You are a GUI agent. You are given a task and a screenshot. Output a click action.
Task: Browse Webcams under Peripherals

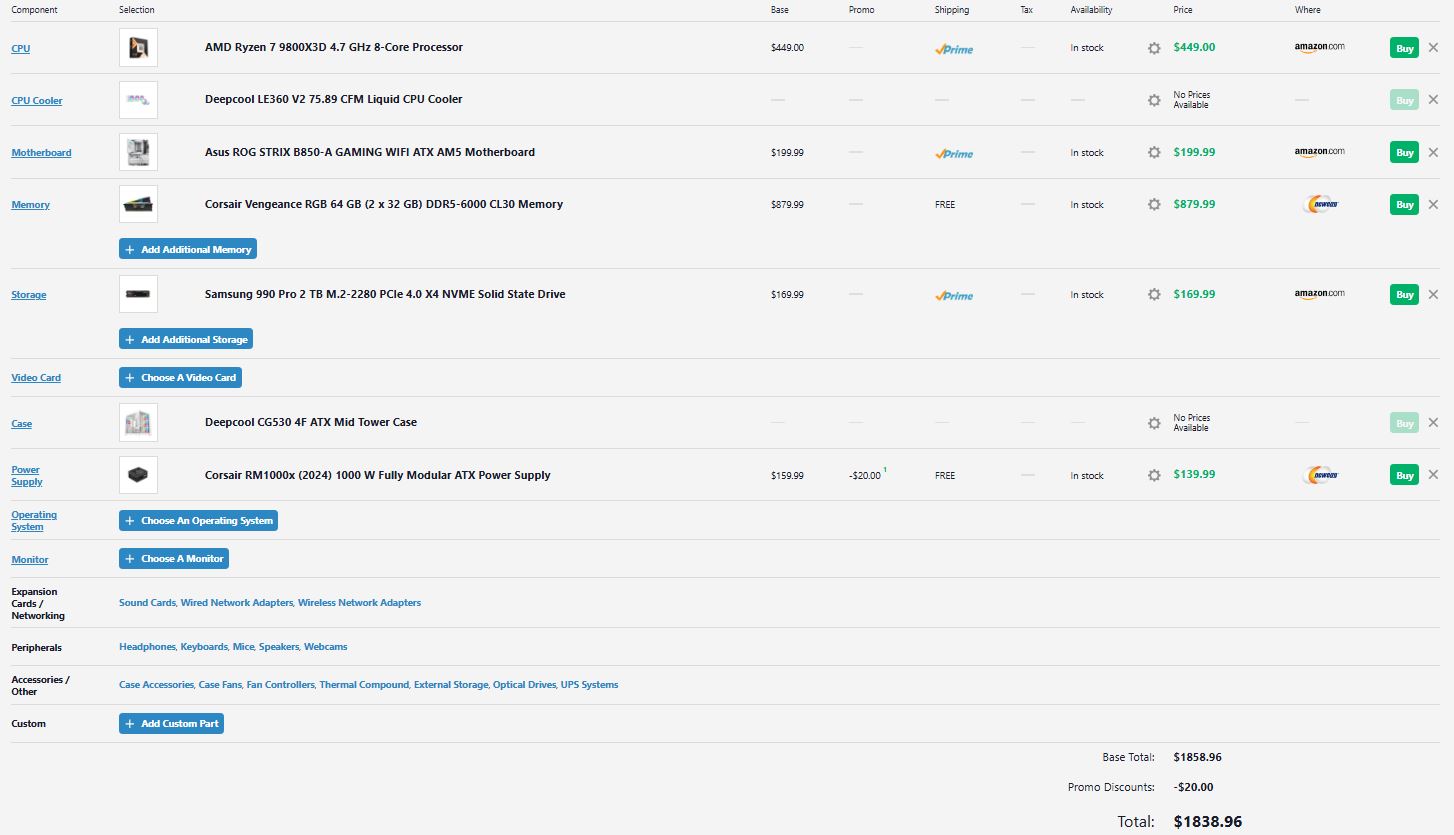click(x=326, y=647)
